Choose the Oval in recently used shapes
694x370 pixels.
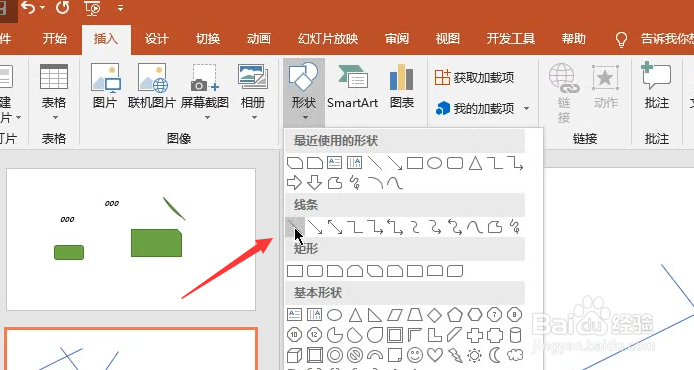(x=435, y=163)
